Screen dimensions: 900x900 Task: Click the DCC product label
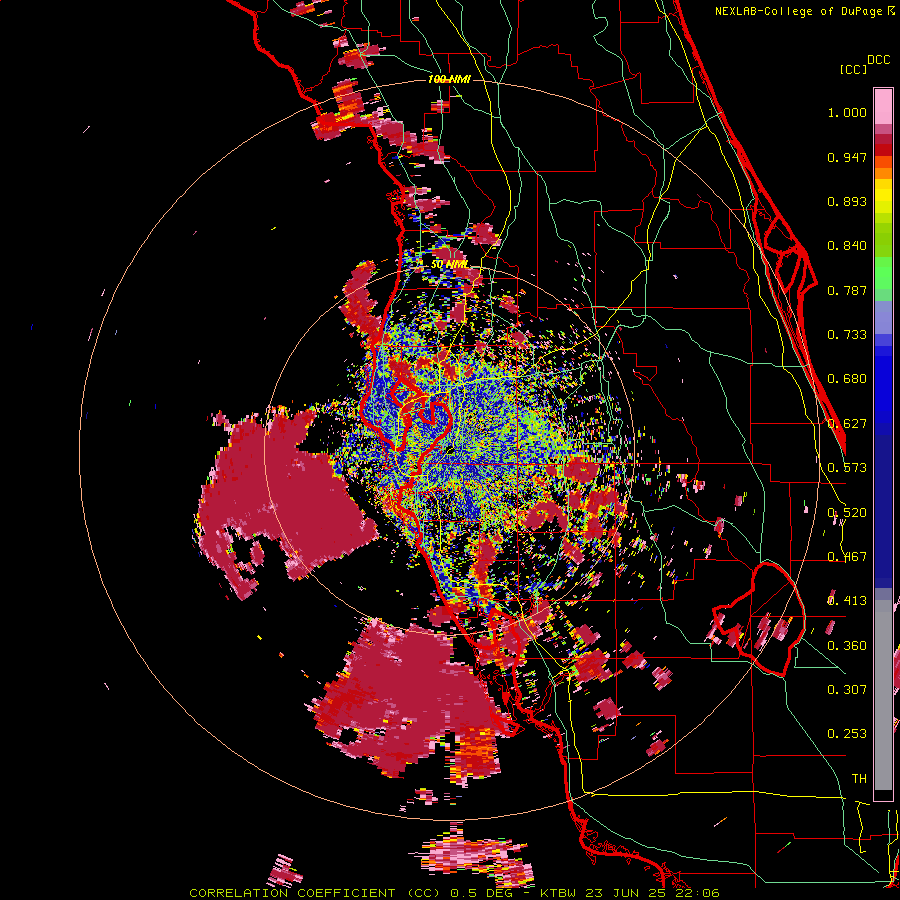(x=878, y=60)
